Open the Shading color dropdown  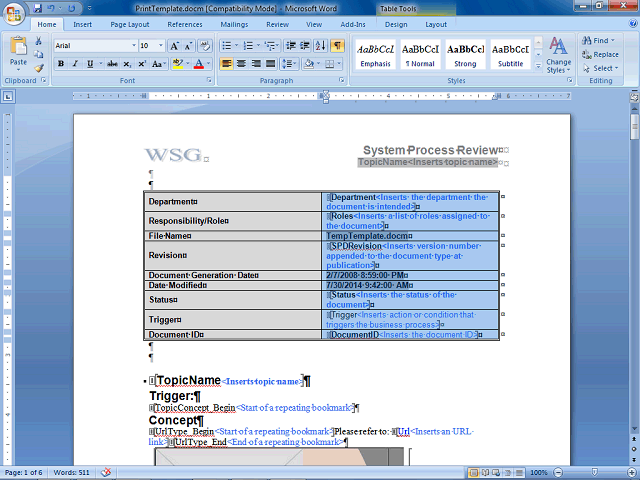tap(318, 64)
